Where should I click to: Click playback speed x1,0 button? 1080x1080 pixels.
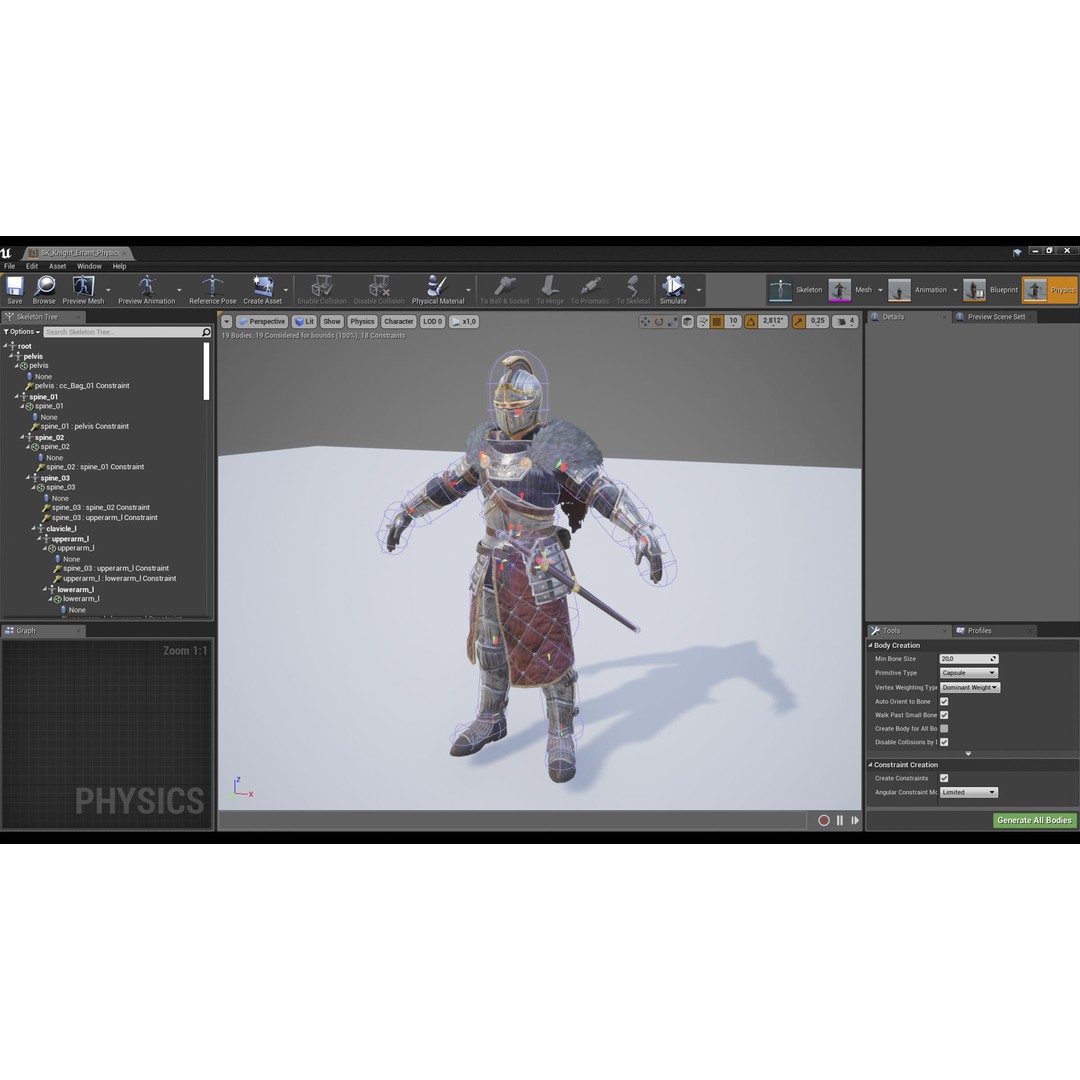tap(464, 322)
